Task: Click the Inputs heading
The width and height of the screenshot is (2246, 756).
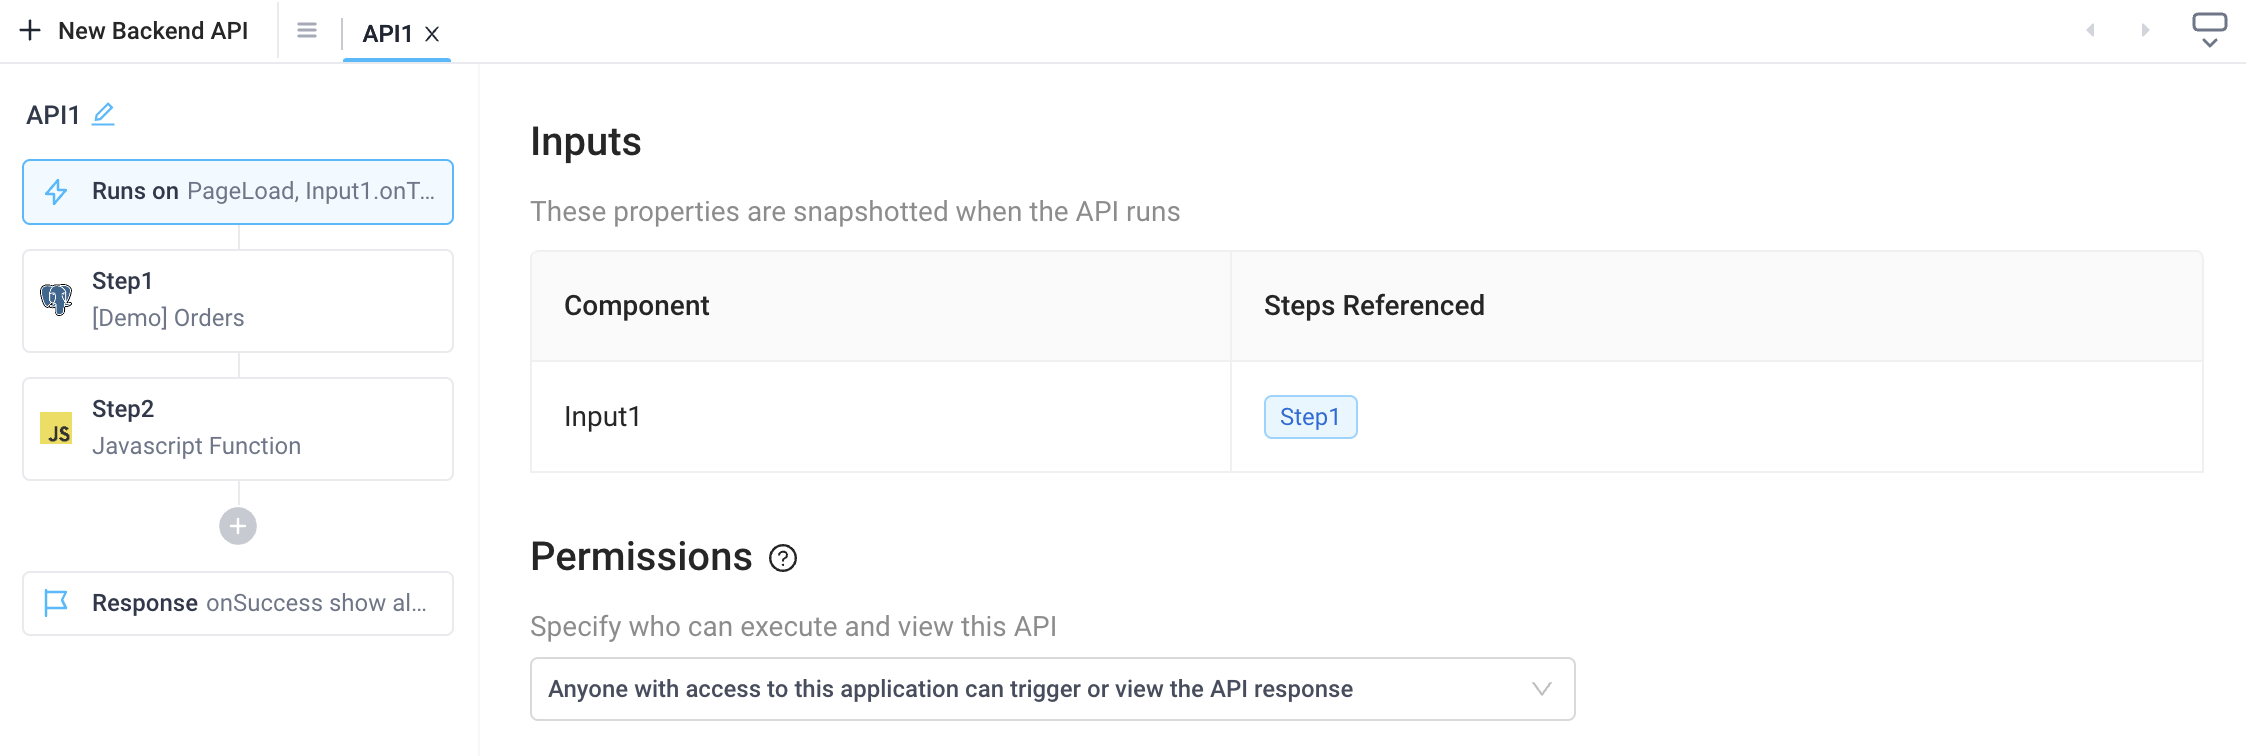Action: (x=586, y=142)
